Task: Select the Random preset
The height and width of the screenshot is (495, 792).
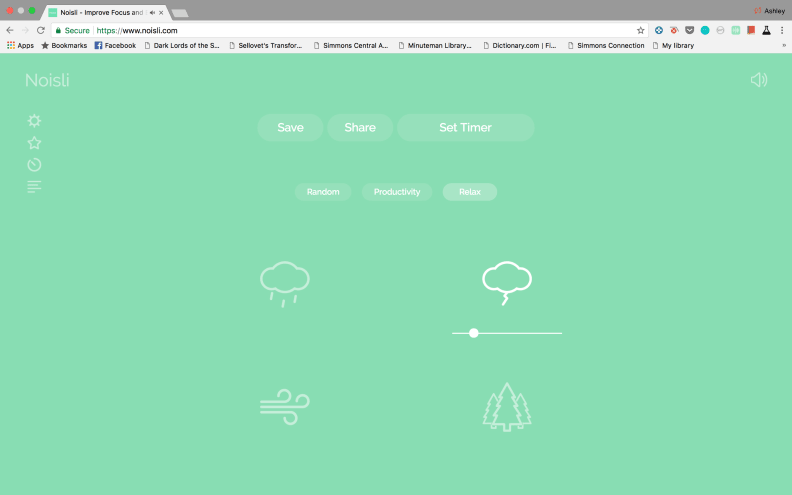Action: click(x=323, y=192)
